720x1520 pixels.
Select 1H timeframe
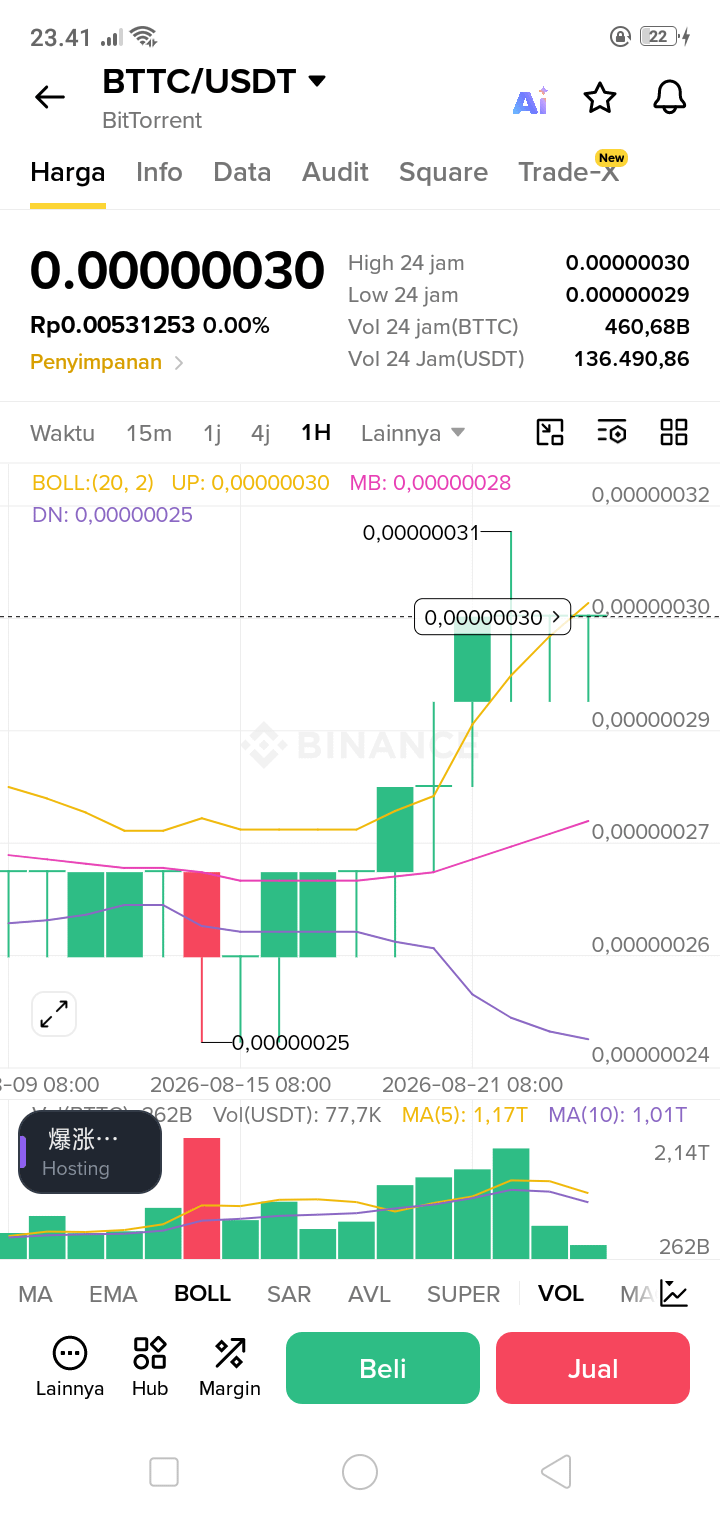tap(316, 433)
